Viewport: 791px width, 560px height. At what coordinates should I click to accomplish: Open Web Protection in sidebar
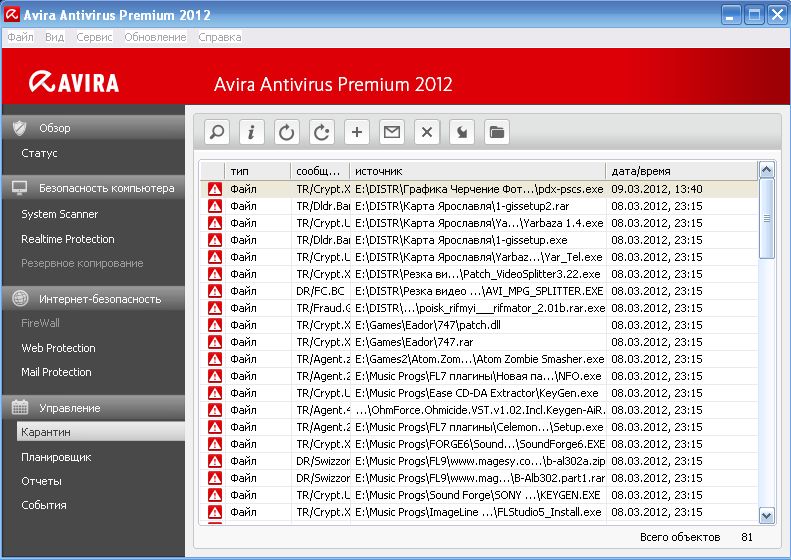coord(58,348)
